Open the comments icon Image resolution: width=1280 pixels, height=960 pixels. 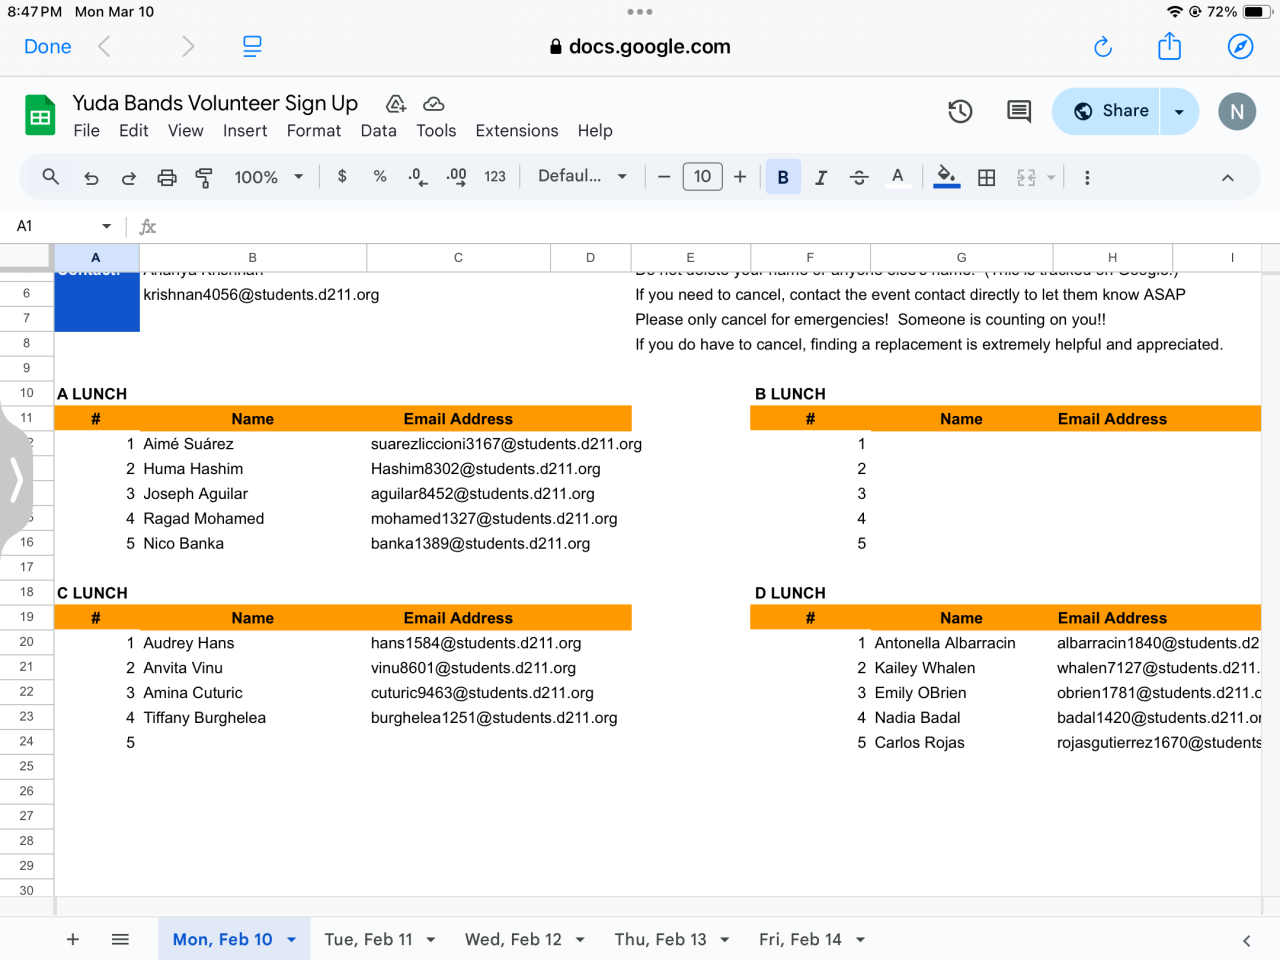(x=1018, y=111)
